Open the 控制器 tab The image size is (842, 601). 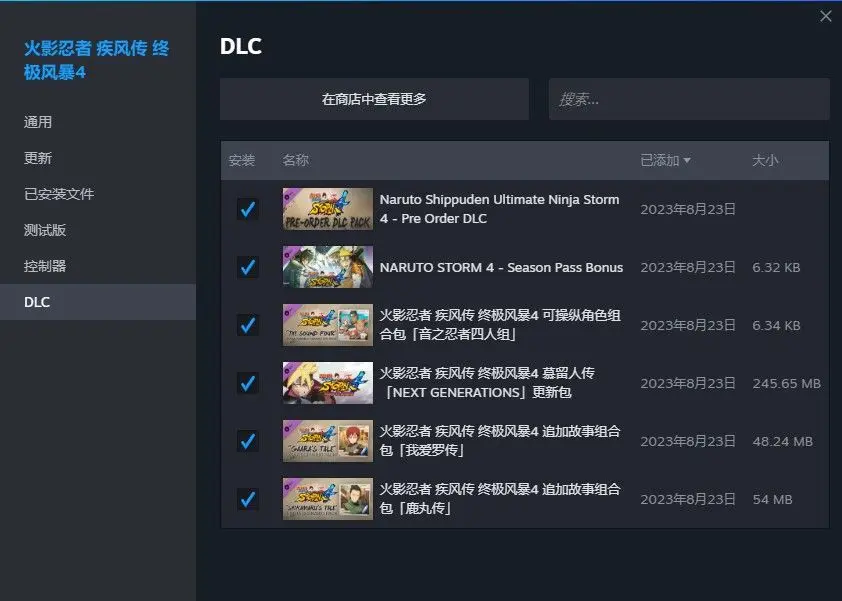[x=98, y=266]
